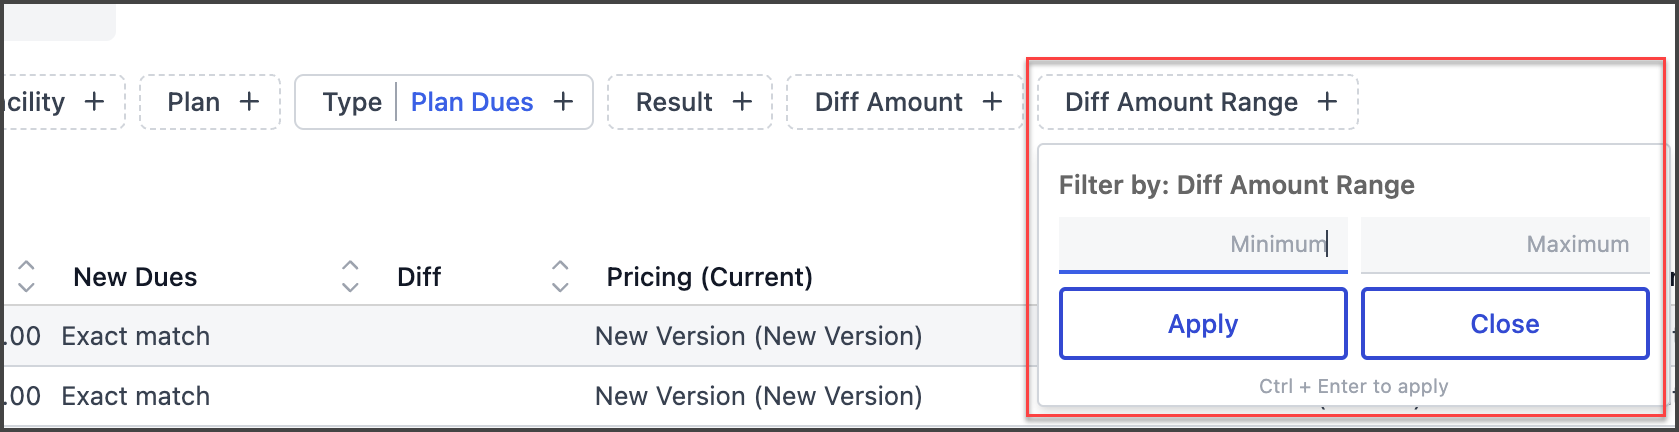
Task: Open the Plan filter chip
Action: click(x=210, y=102)
